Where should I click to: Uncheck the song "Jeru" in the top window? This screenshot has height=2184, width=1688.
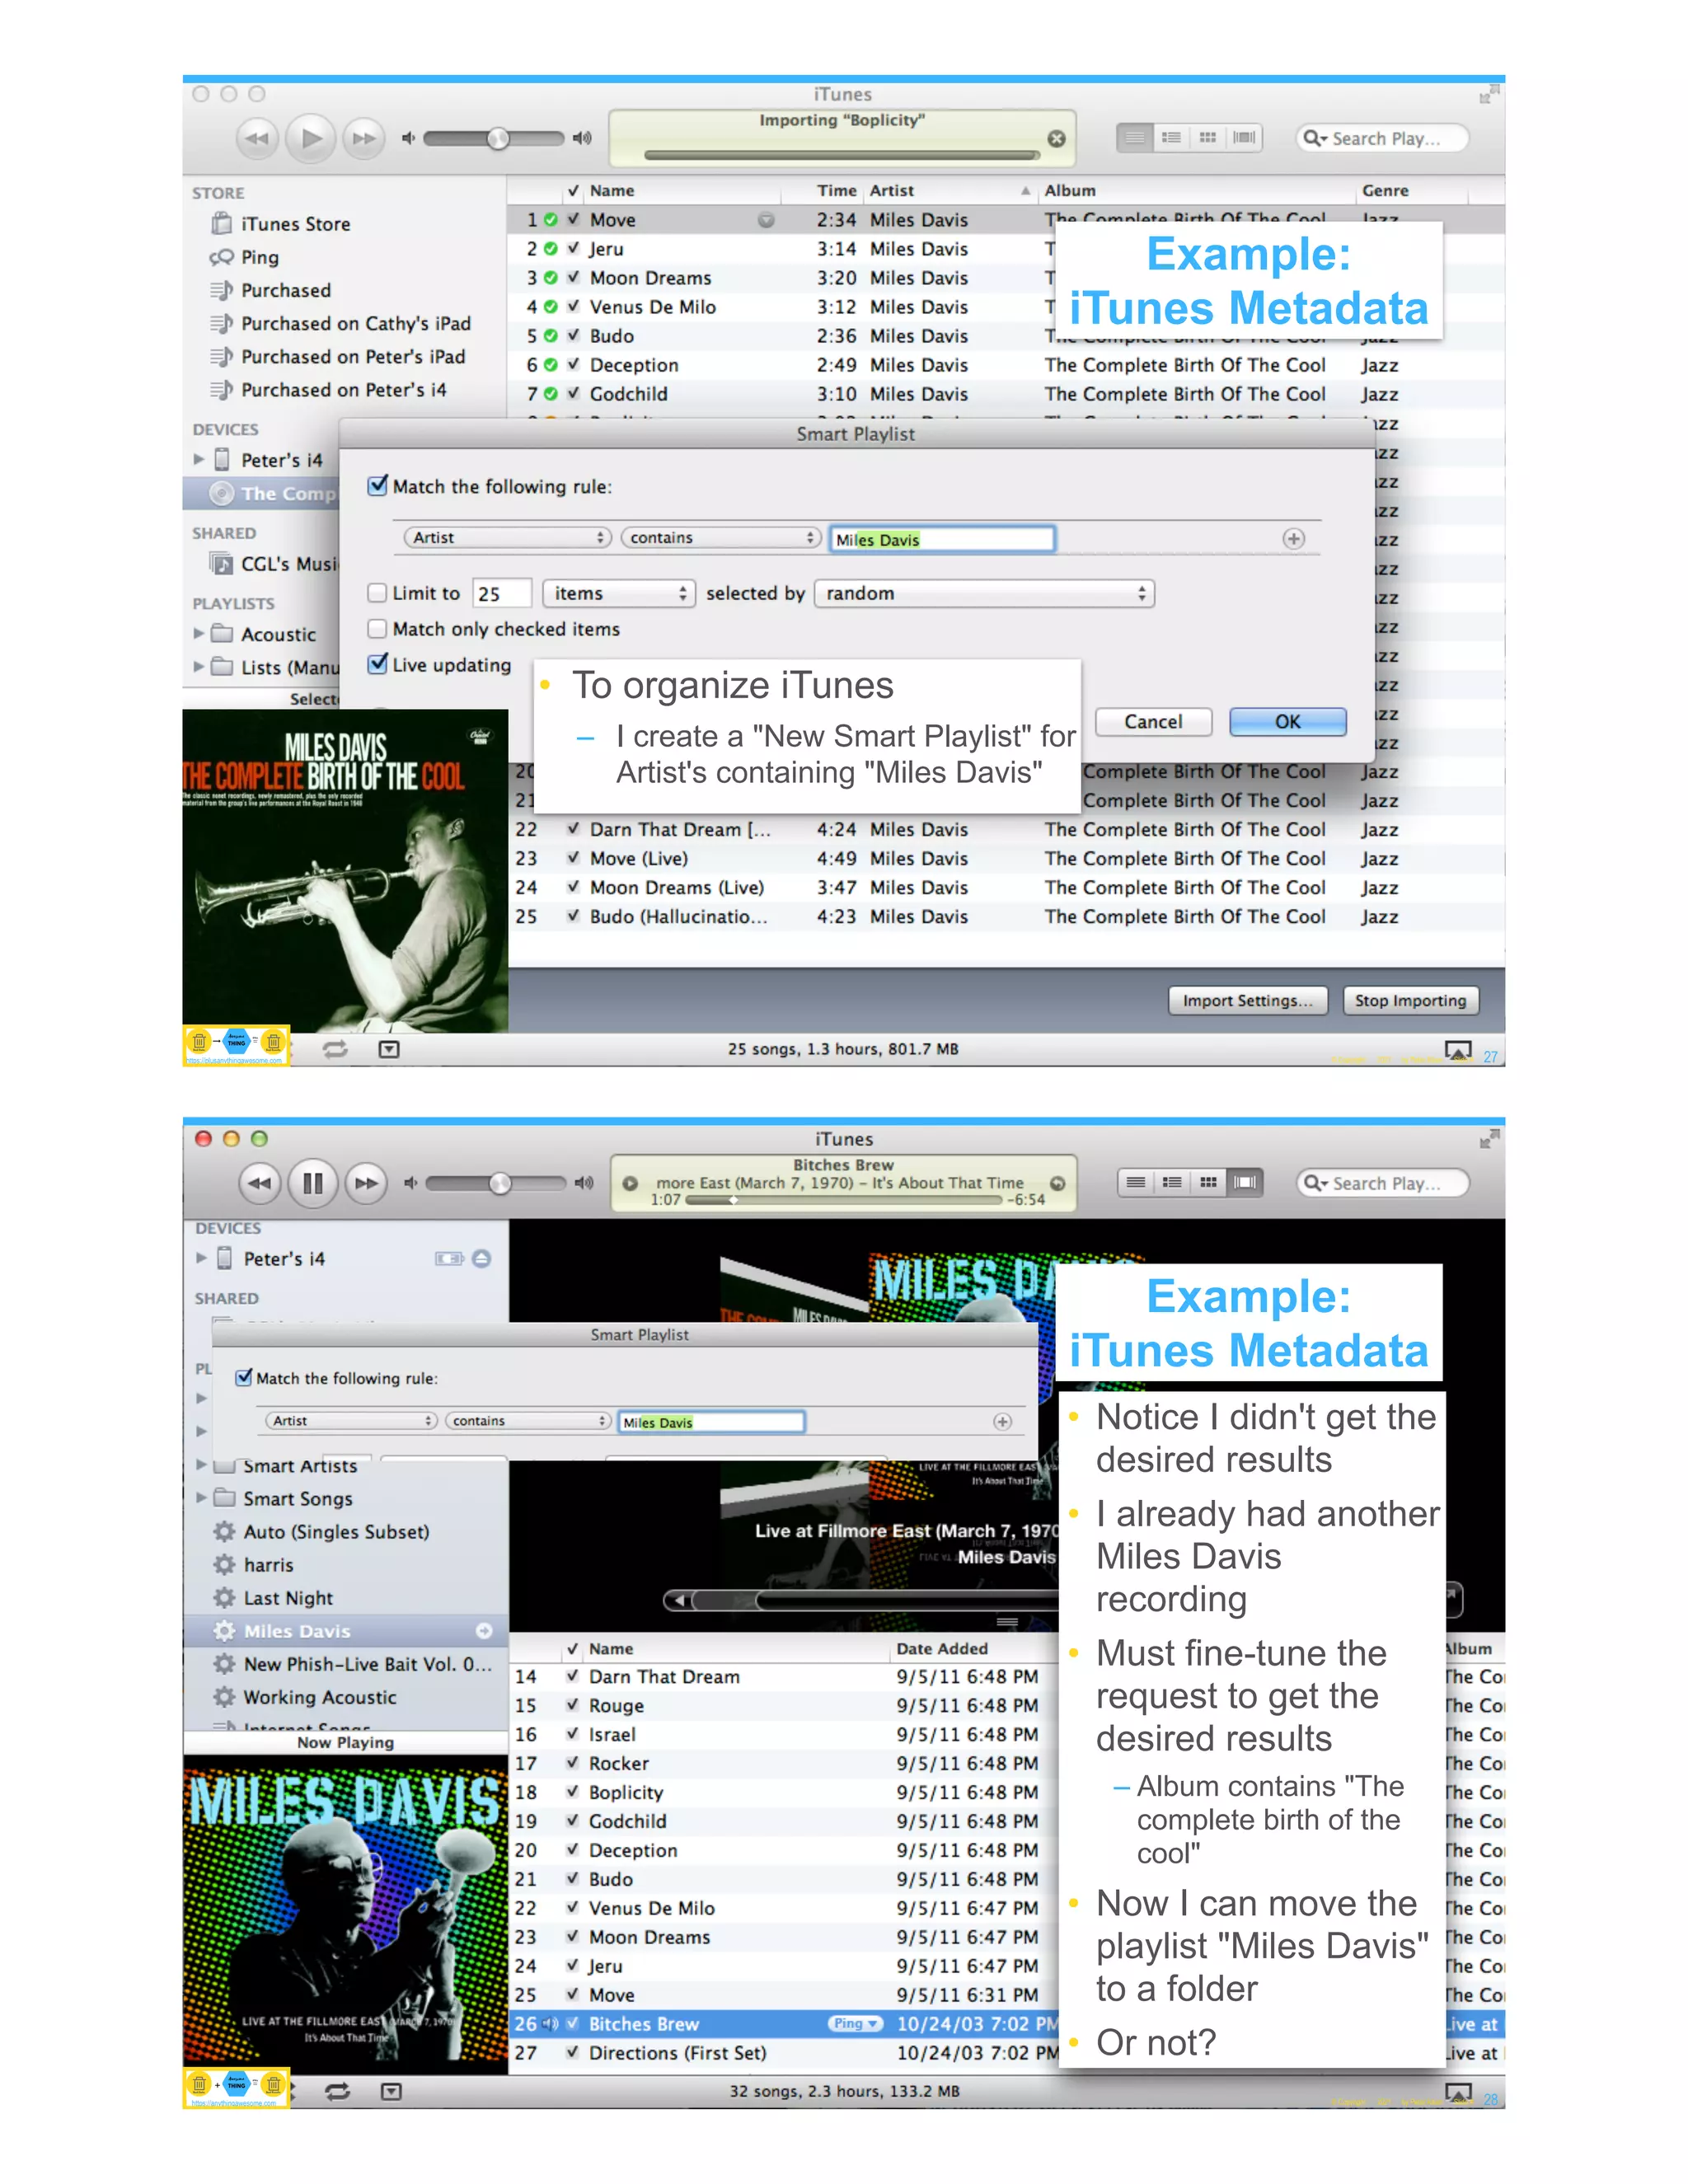pos(573,249)
